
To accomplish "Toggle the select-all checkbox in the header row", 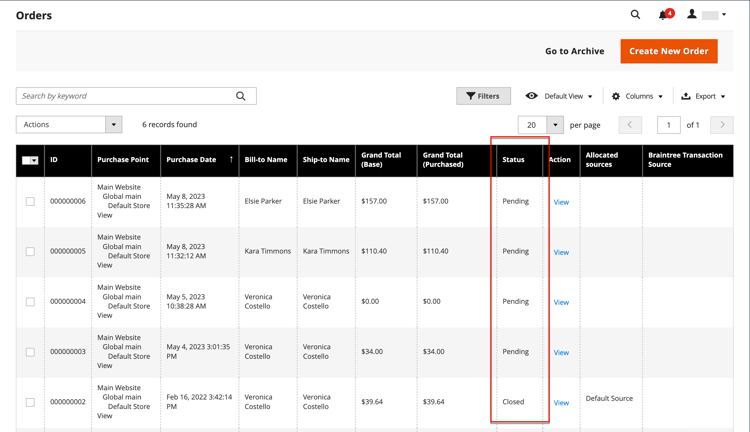I will click(26, 160).
